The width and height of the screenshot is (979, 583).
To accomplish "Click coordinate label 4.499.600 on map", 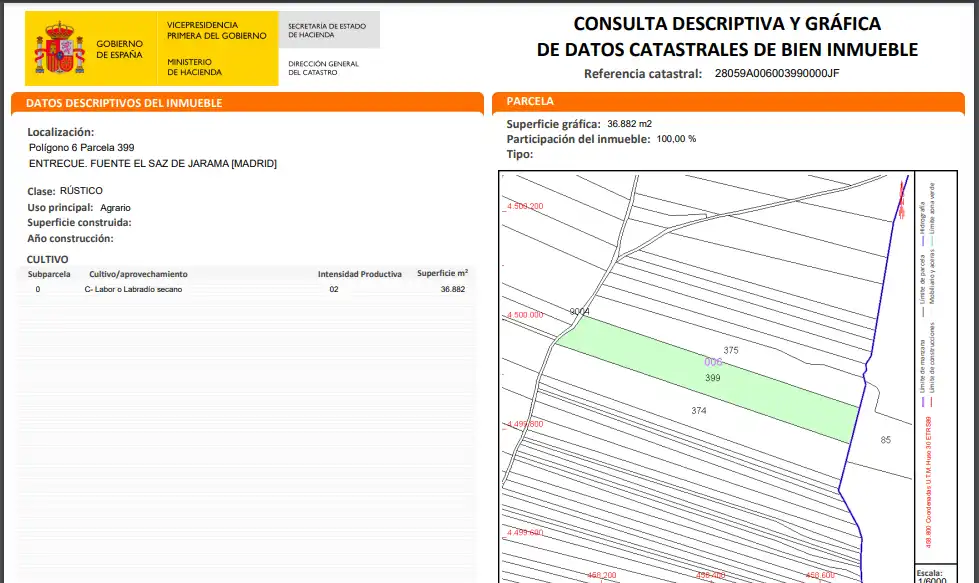I will (525, 532).
